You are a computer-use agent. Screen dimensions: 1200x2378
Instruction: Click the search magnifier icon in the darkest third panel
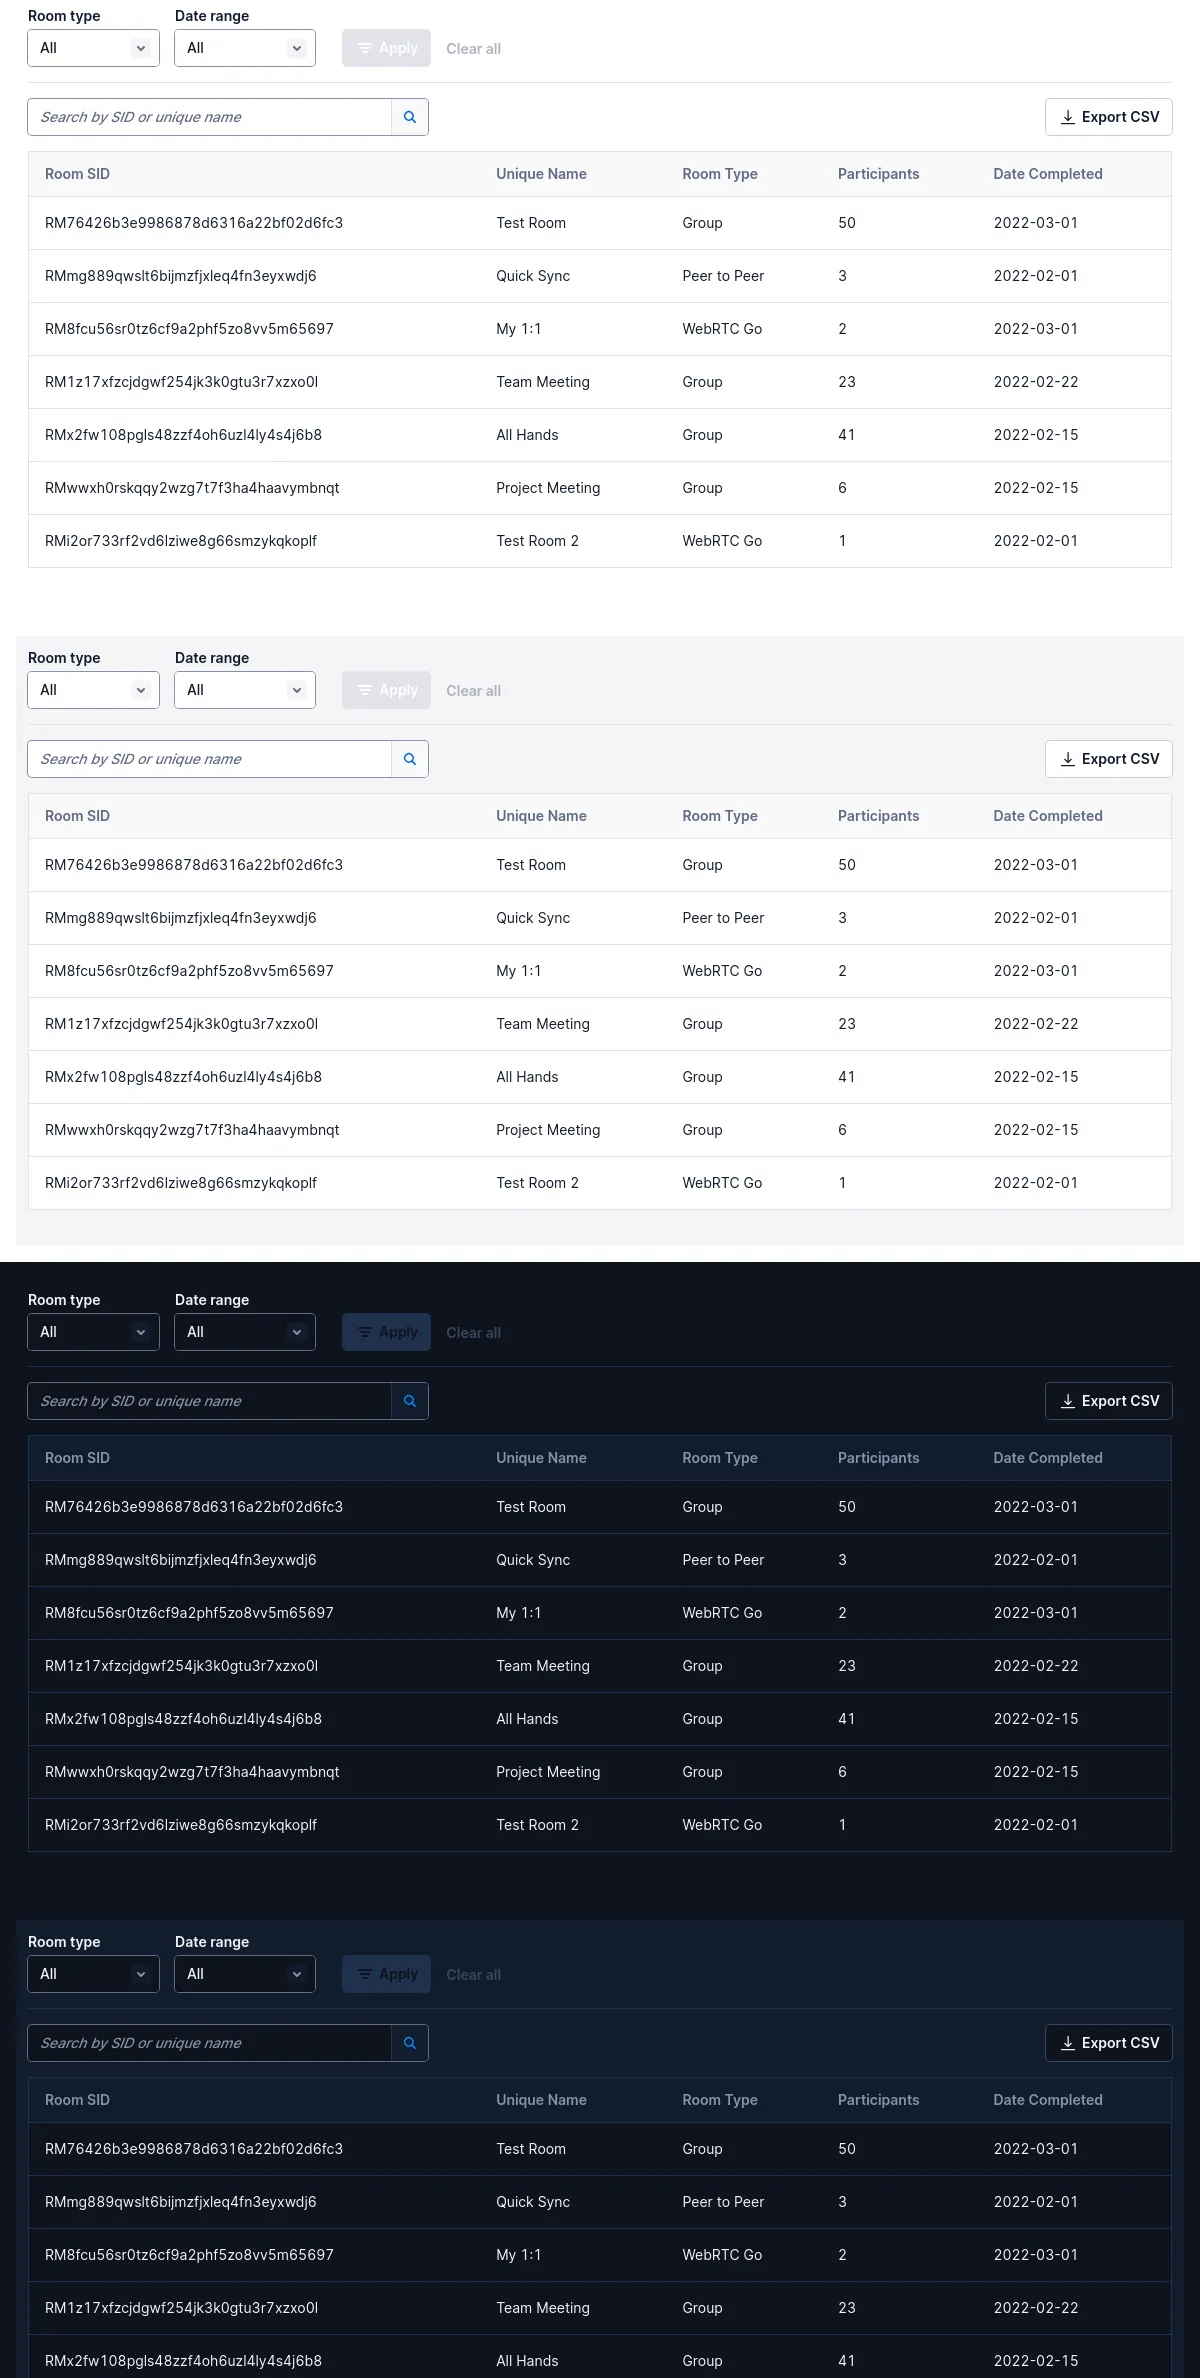410,1401
